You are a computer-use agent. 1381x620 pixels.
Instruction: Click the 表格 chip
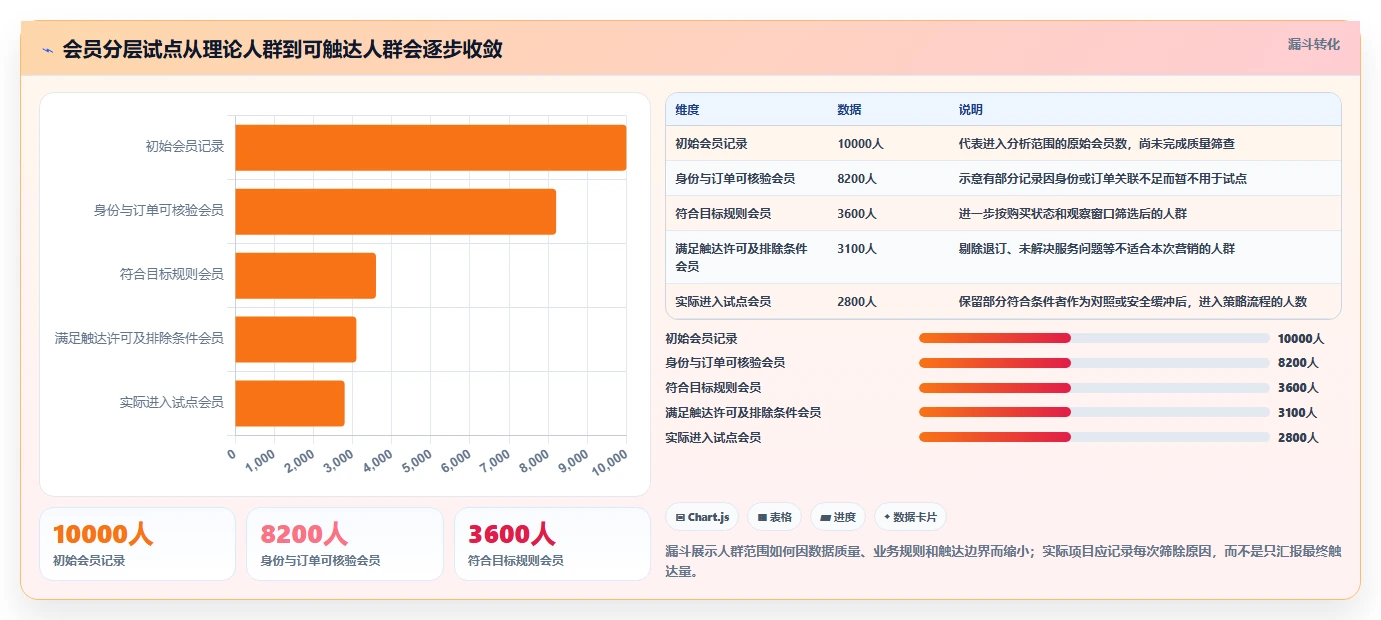775,517
